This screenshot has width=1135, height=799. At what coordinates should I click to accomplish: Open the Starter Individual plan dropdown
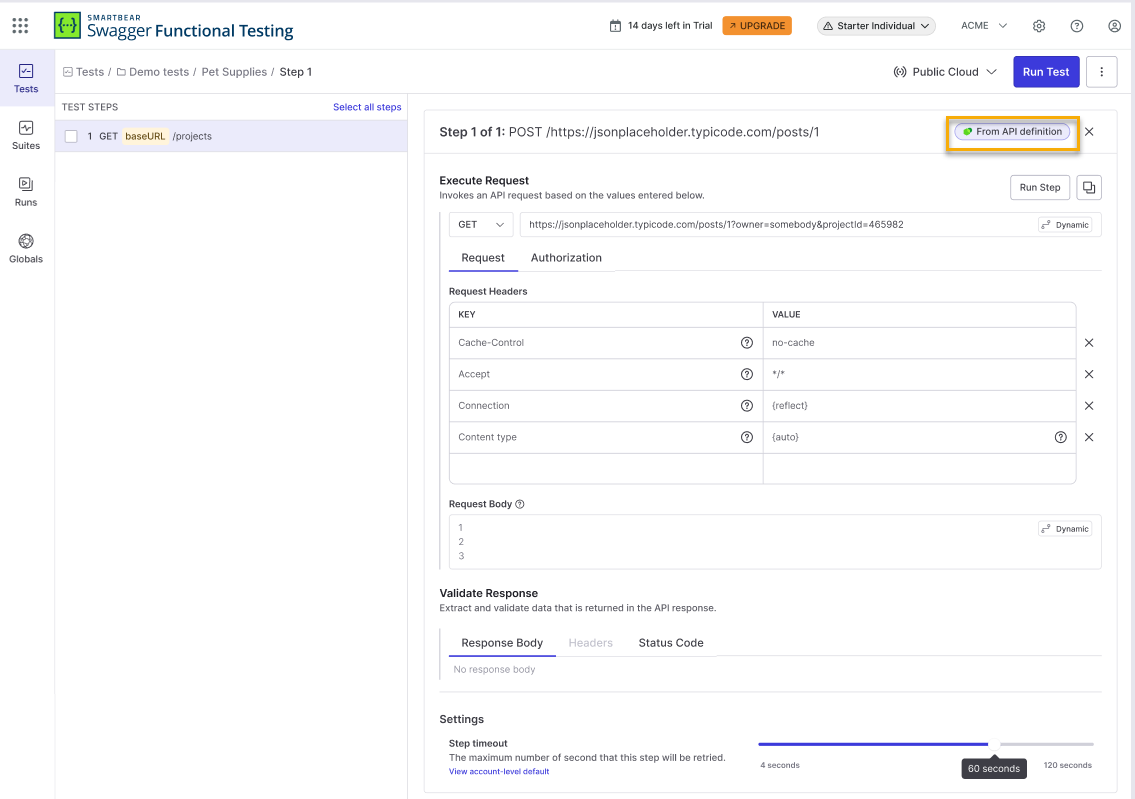coord(876,26)
